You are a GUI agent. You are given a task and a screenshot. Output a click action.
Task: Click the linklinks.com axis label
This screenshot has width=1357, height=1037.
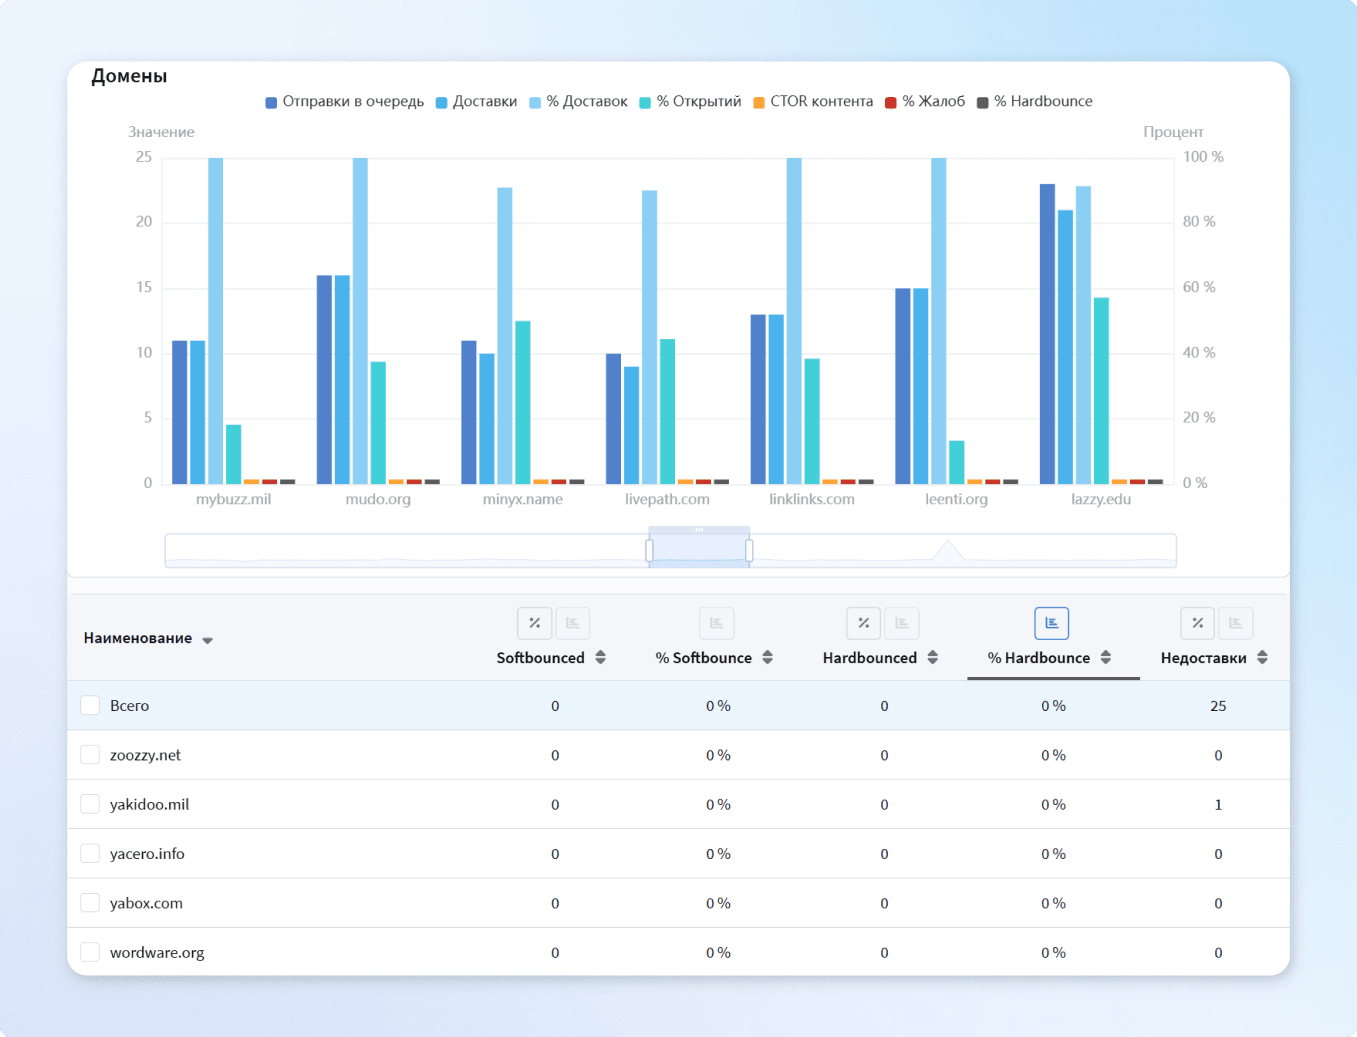(x=812, y=499)
